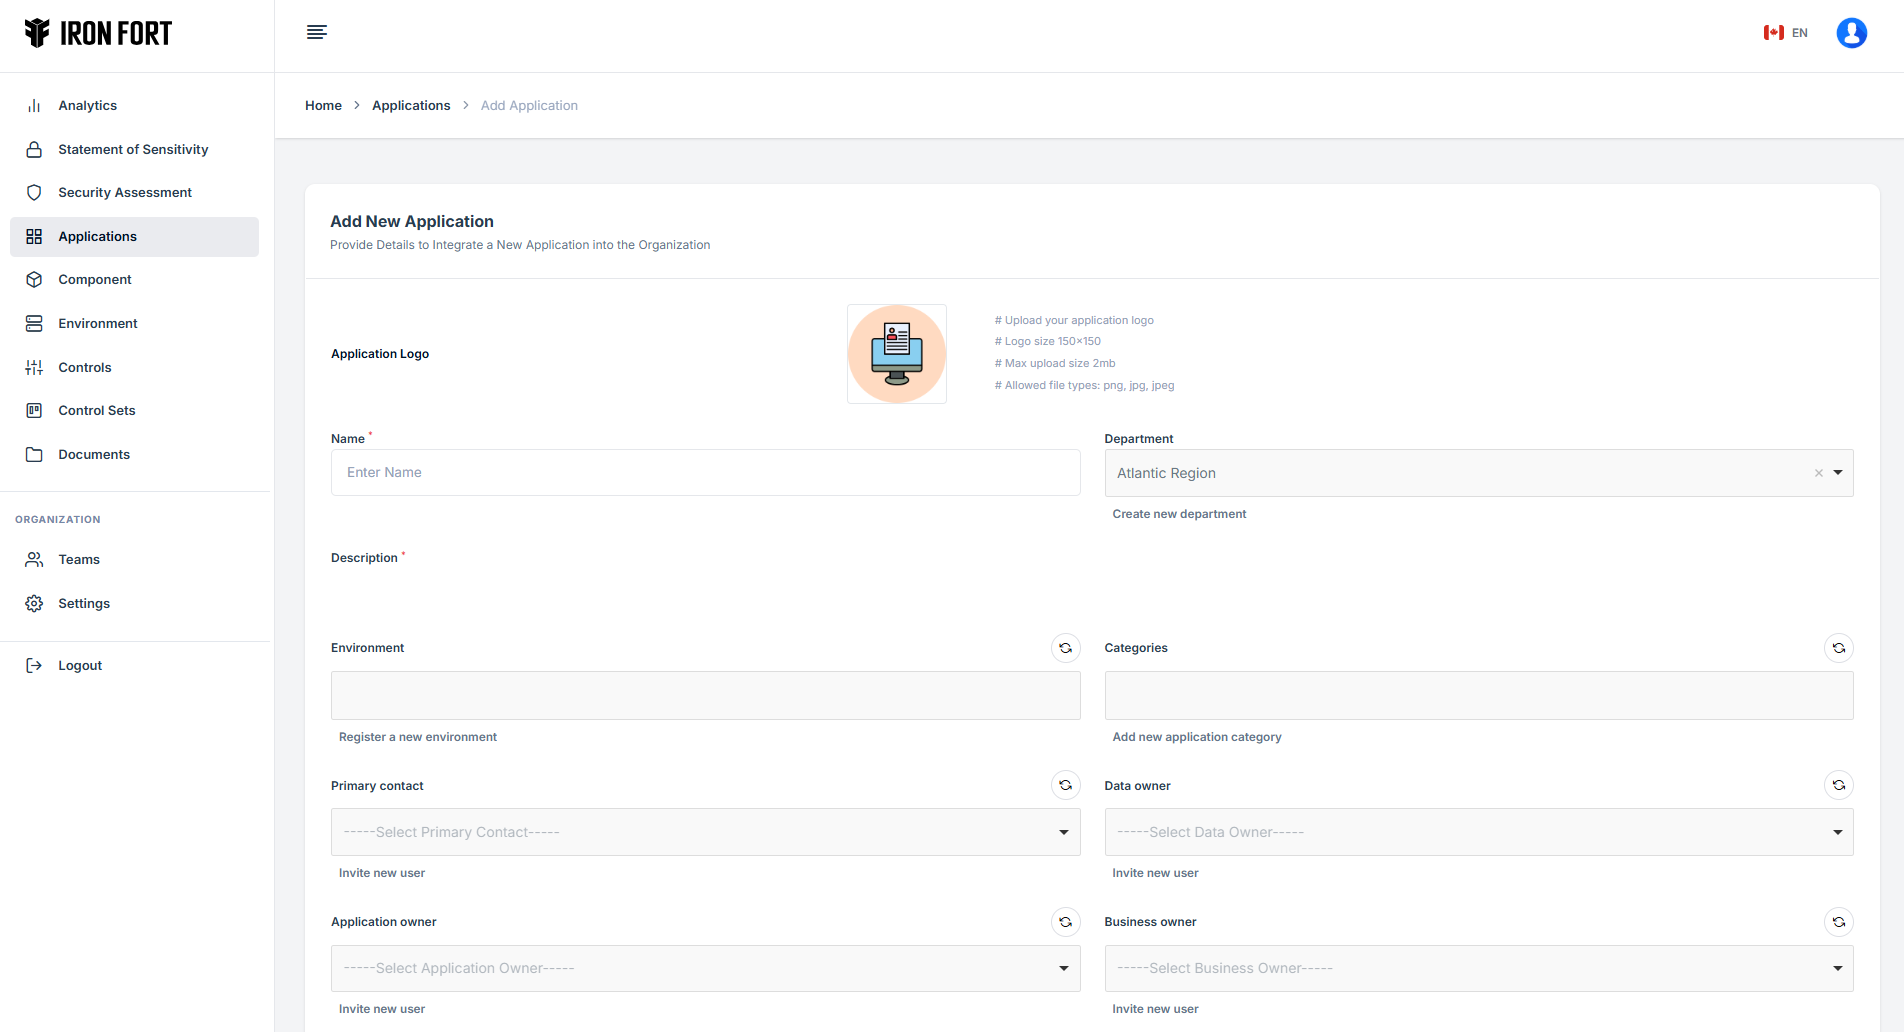Image resolution: width=1904 pixels, height=1032 pixels.
Task: Go to Security Assessment in sidebar
Action: pyautogui.click(x=125, y=192)
